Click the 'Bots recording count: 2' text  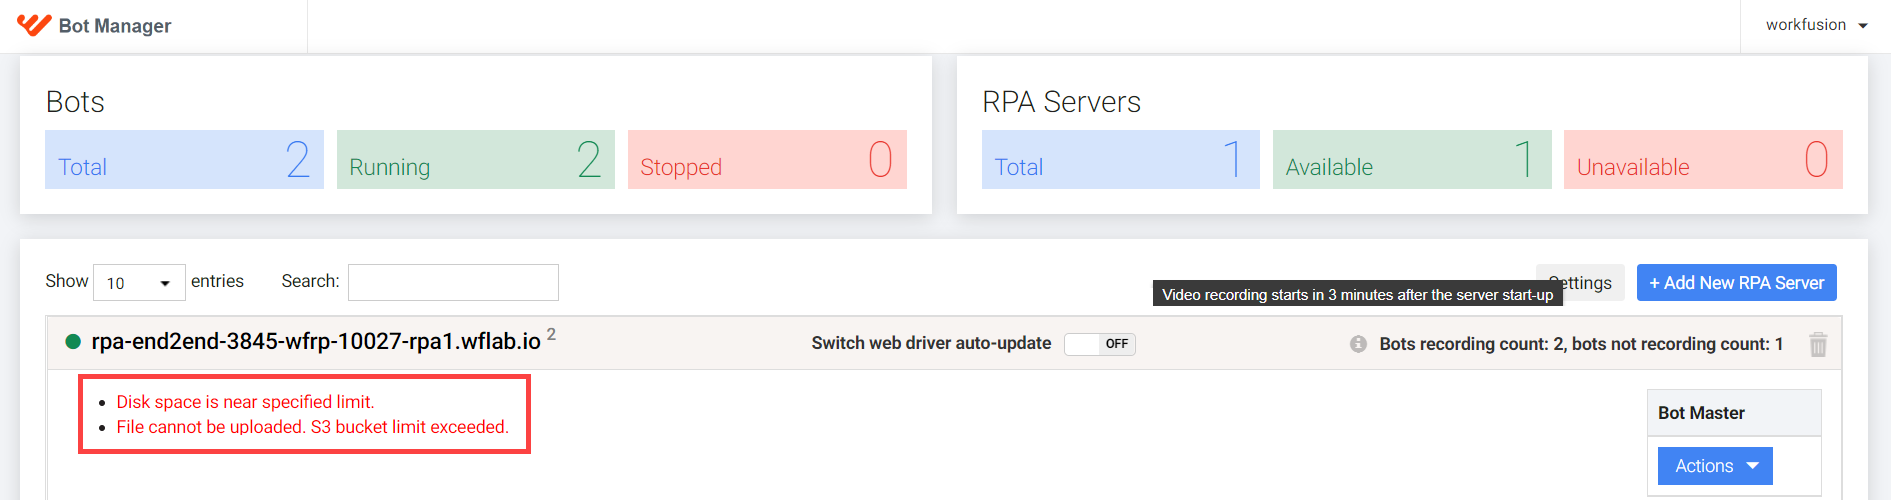pyautogui.click(x=1471, y=344)
